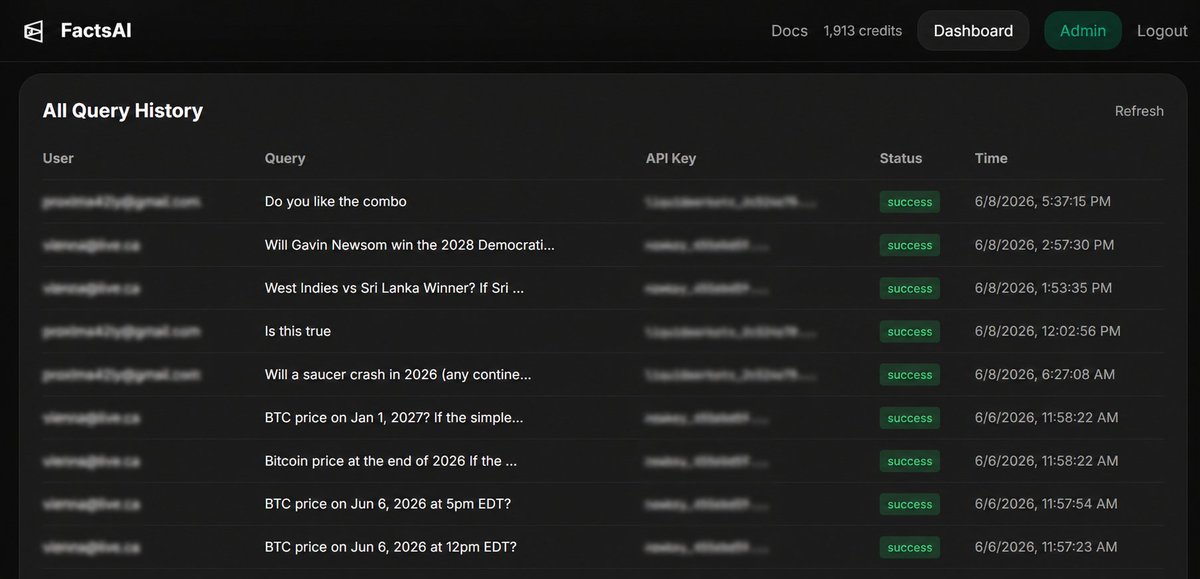The height and width of the screenshot is (579, 1200).
Task: Click the Time column header
Action: point(991,158)
